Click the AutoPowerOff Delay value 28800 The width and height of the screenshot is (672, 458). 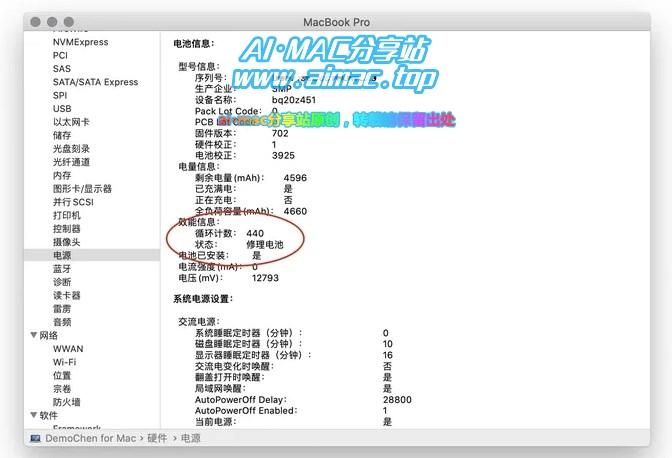397,400
